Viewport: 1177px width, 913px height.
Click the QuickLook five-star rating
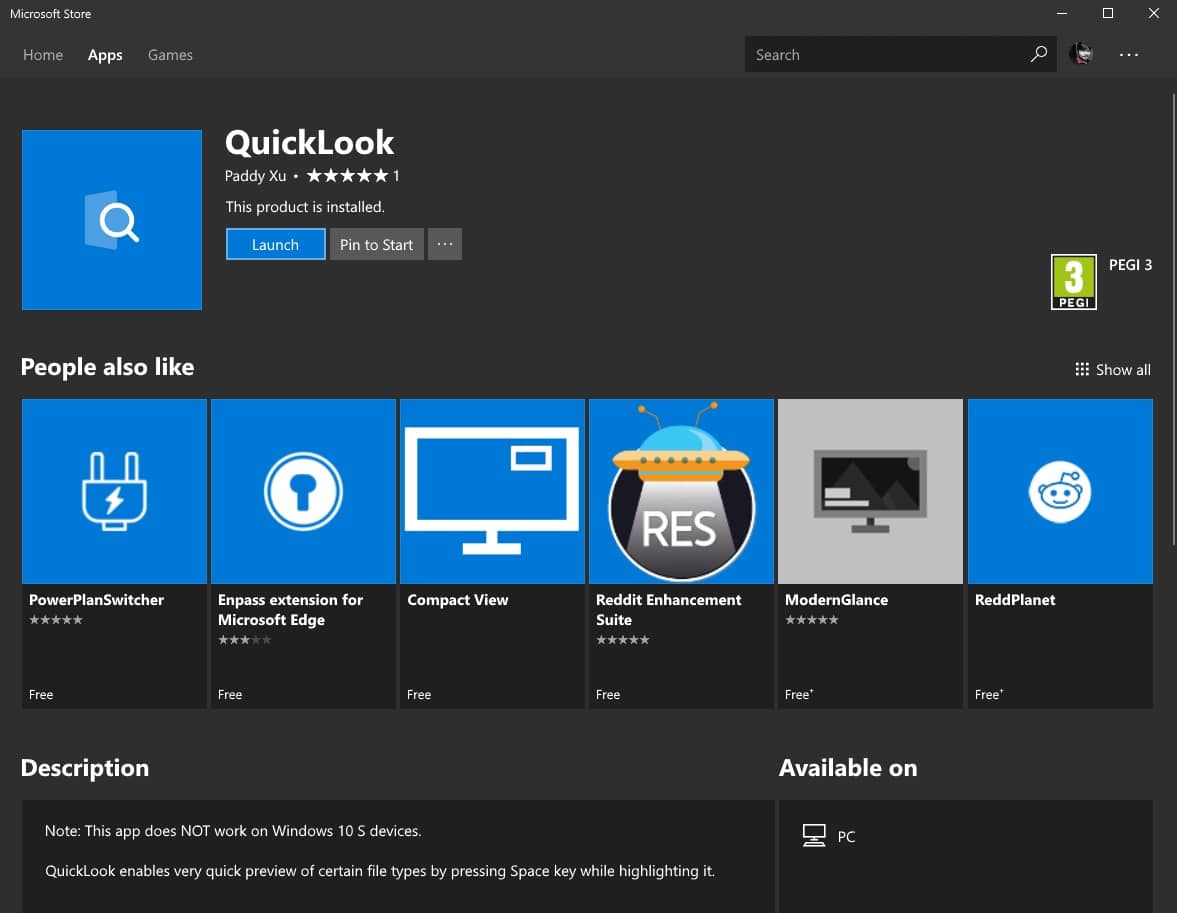[348, 176]
